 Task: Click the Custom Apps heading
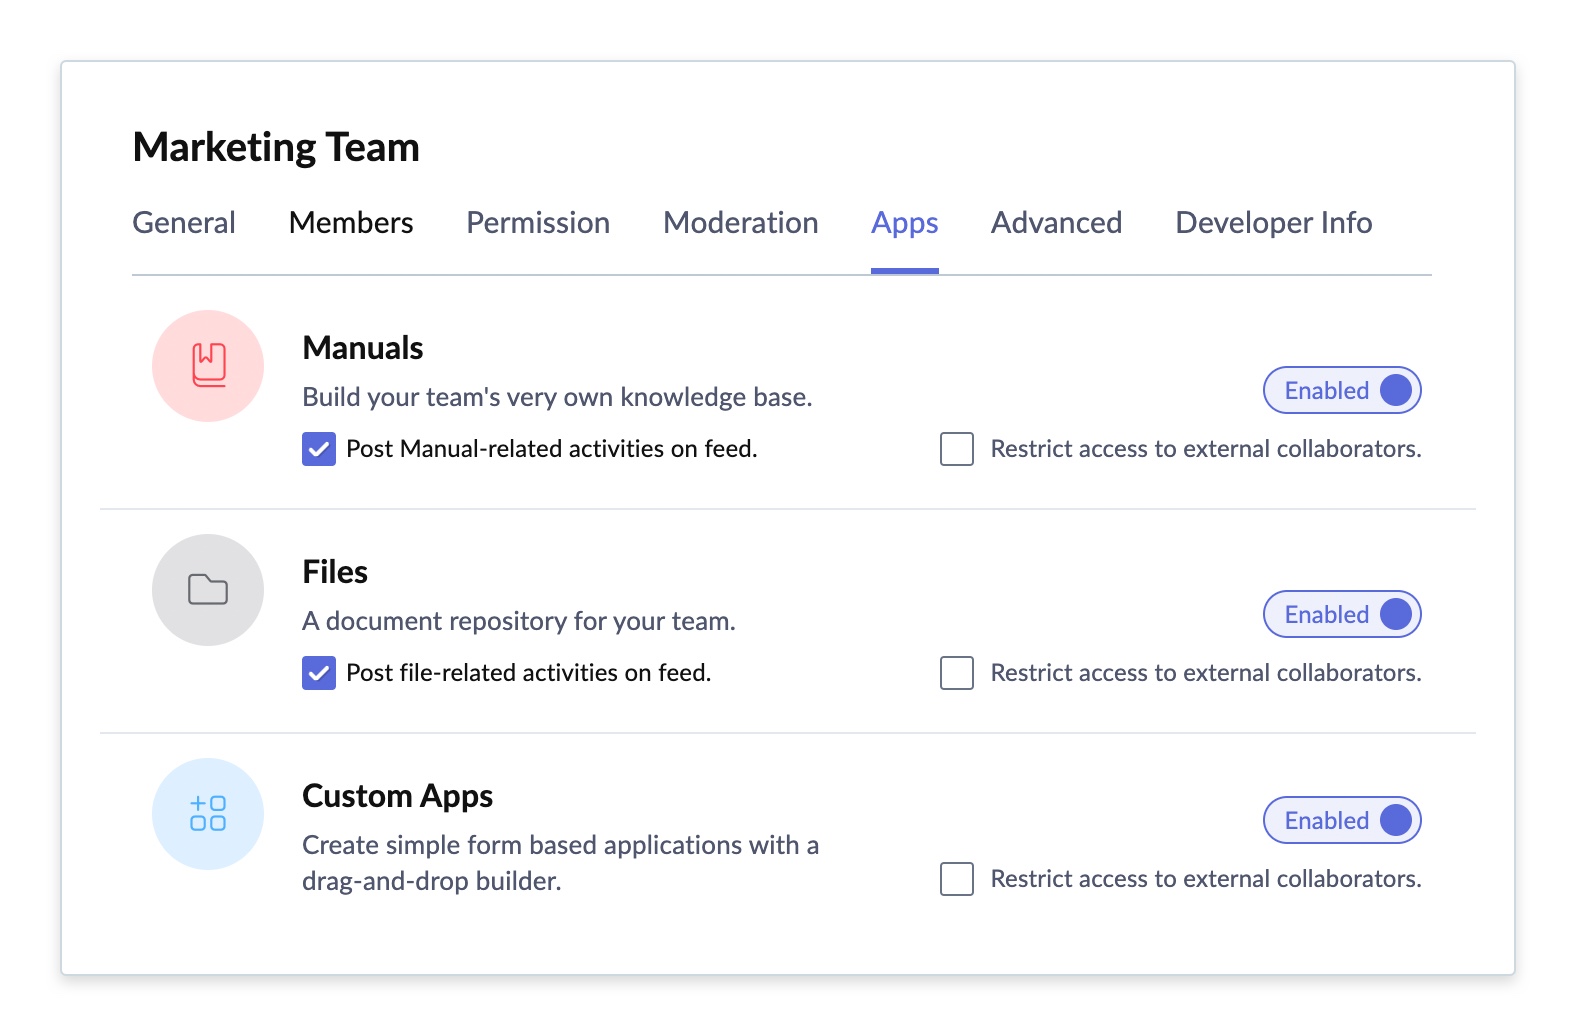(398, 796)
